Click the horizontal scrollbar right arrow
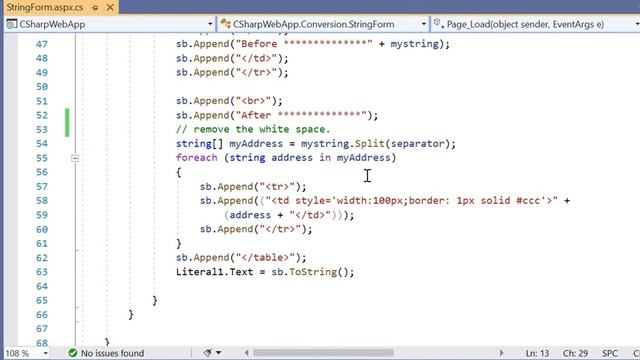This screenshot has height=360, width=640. (501, 353)
